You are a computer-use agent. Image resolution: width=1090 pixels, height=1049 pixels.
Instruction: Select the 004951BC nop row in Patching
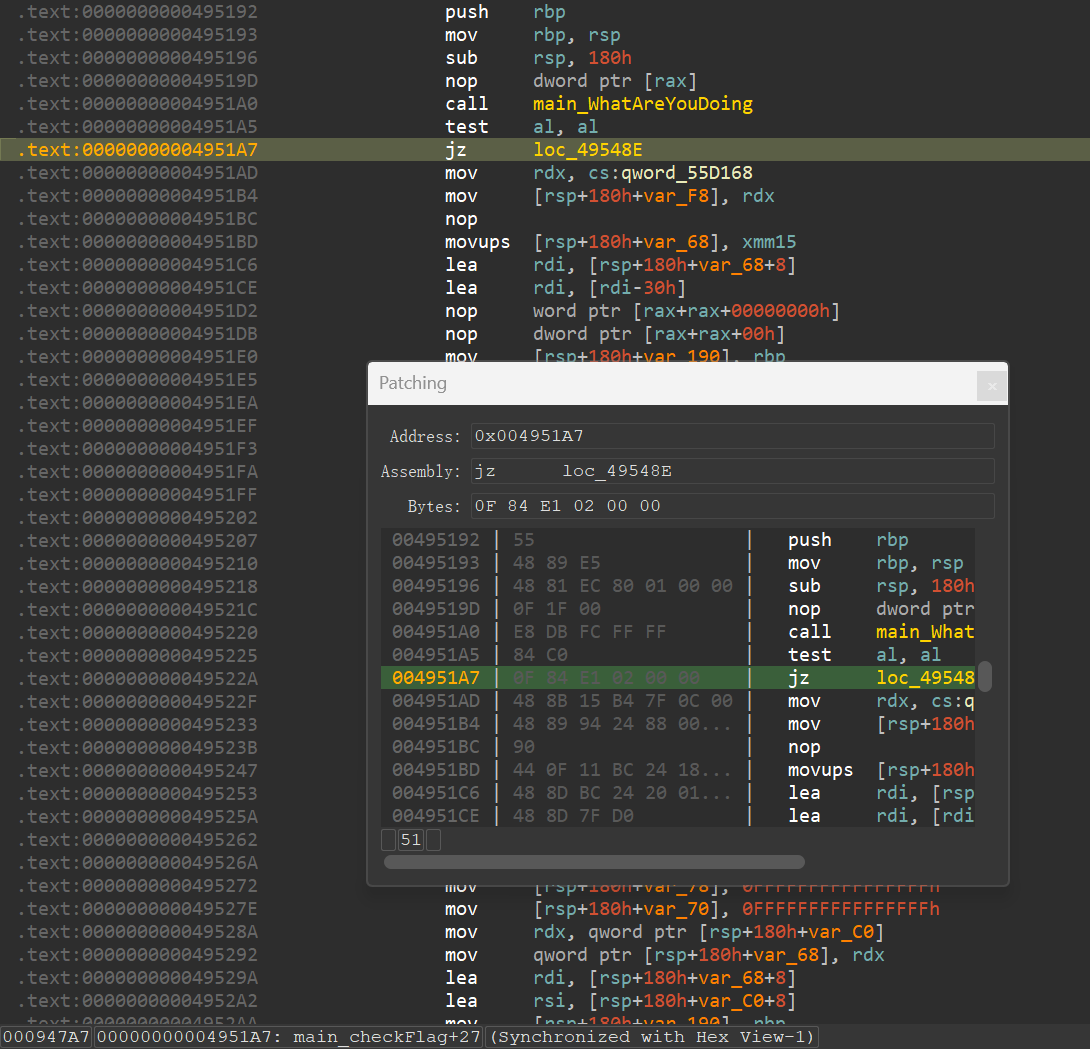tap(678, 747)
